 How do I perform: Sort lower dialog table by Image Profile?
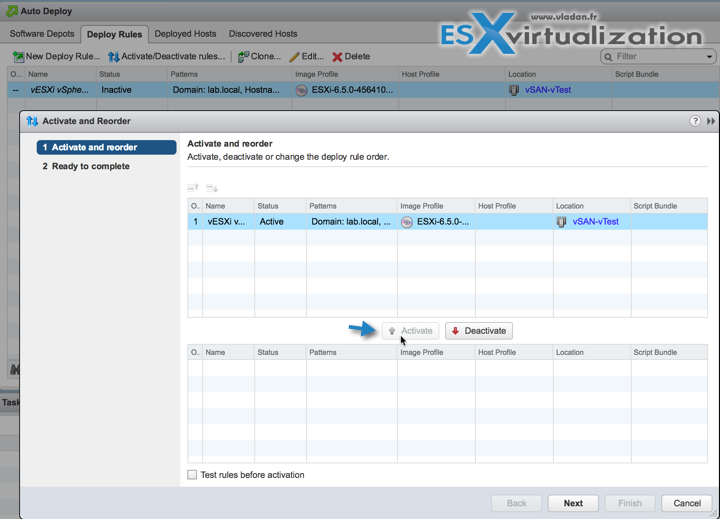click(436, 352)
